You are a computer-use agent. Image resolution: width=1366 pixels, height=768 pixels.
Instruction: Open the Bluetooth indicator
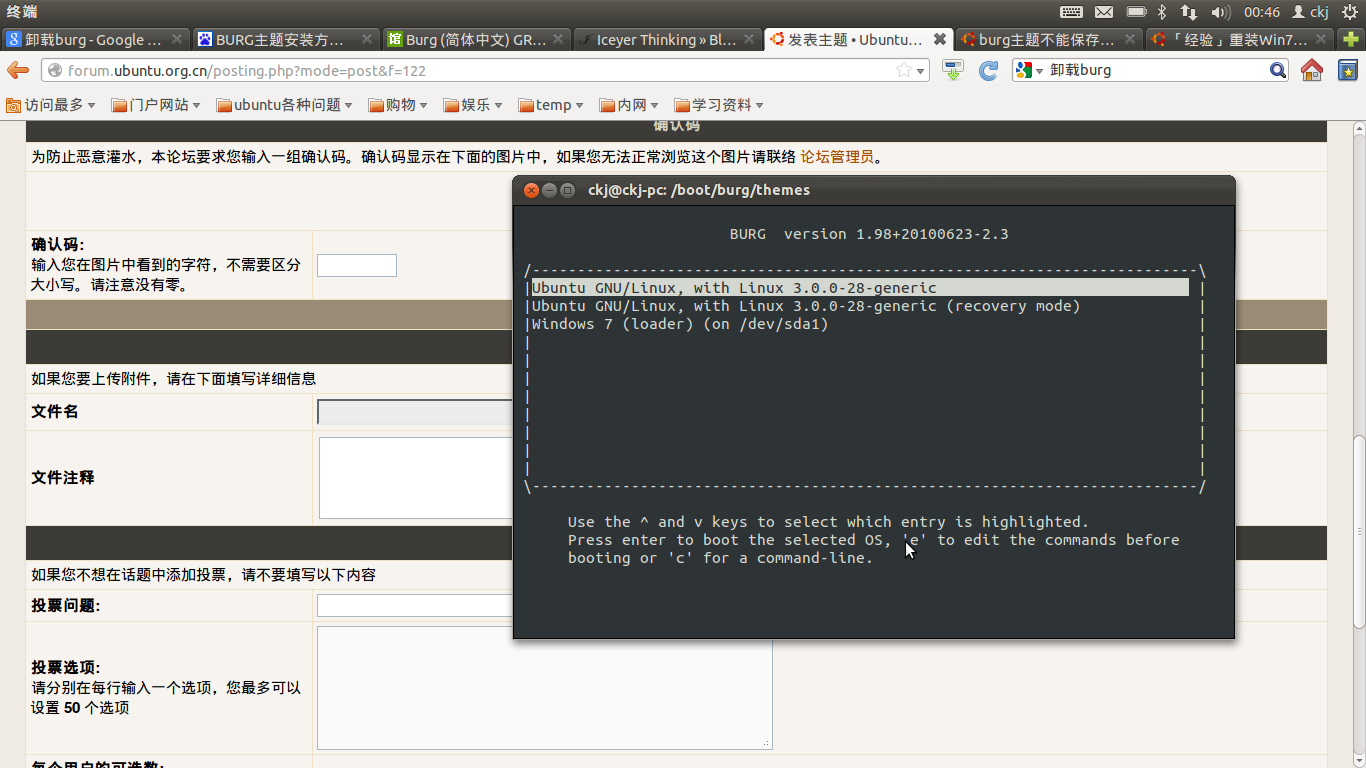1162,12
